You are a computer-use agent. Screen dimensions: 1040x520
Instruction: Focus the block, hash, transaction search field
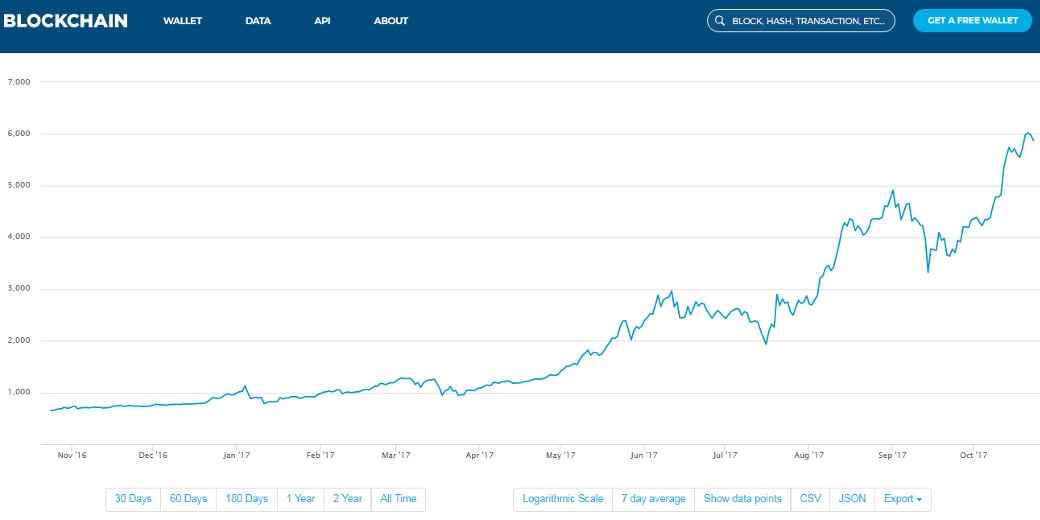pyautogui.click(x=808, y=21)
